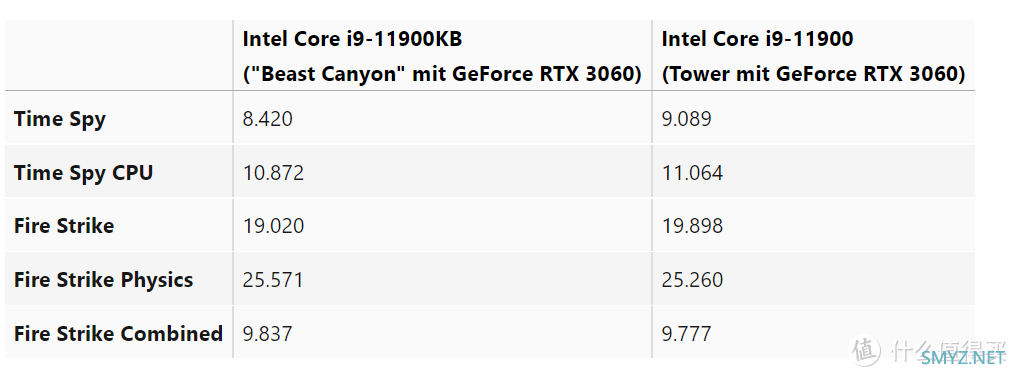Select the Time Spy row label
The height and width of the screenshot is (377, 1018).
coord(60,119)
